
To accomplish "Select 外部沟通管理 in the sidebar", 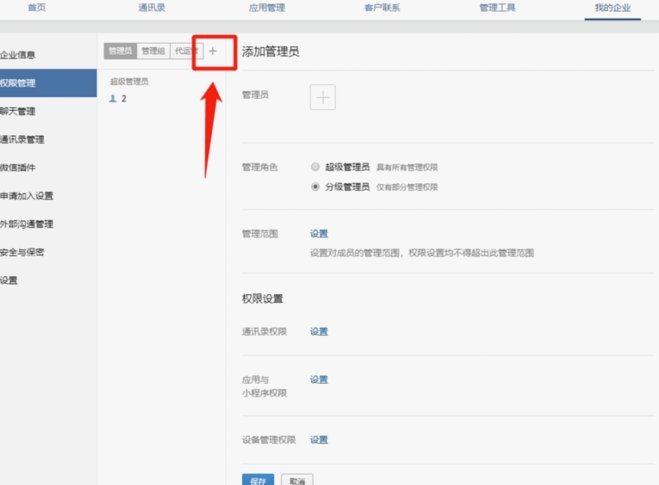I will click(x=26, y=224).
